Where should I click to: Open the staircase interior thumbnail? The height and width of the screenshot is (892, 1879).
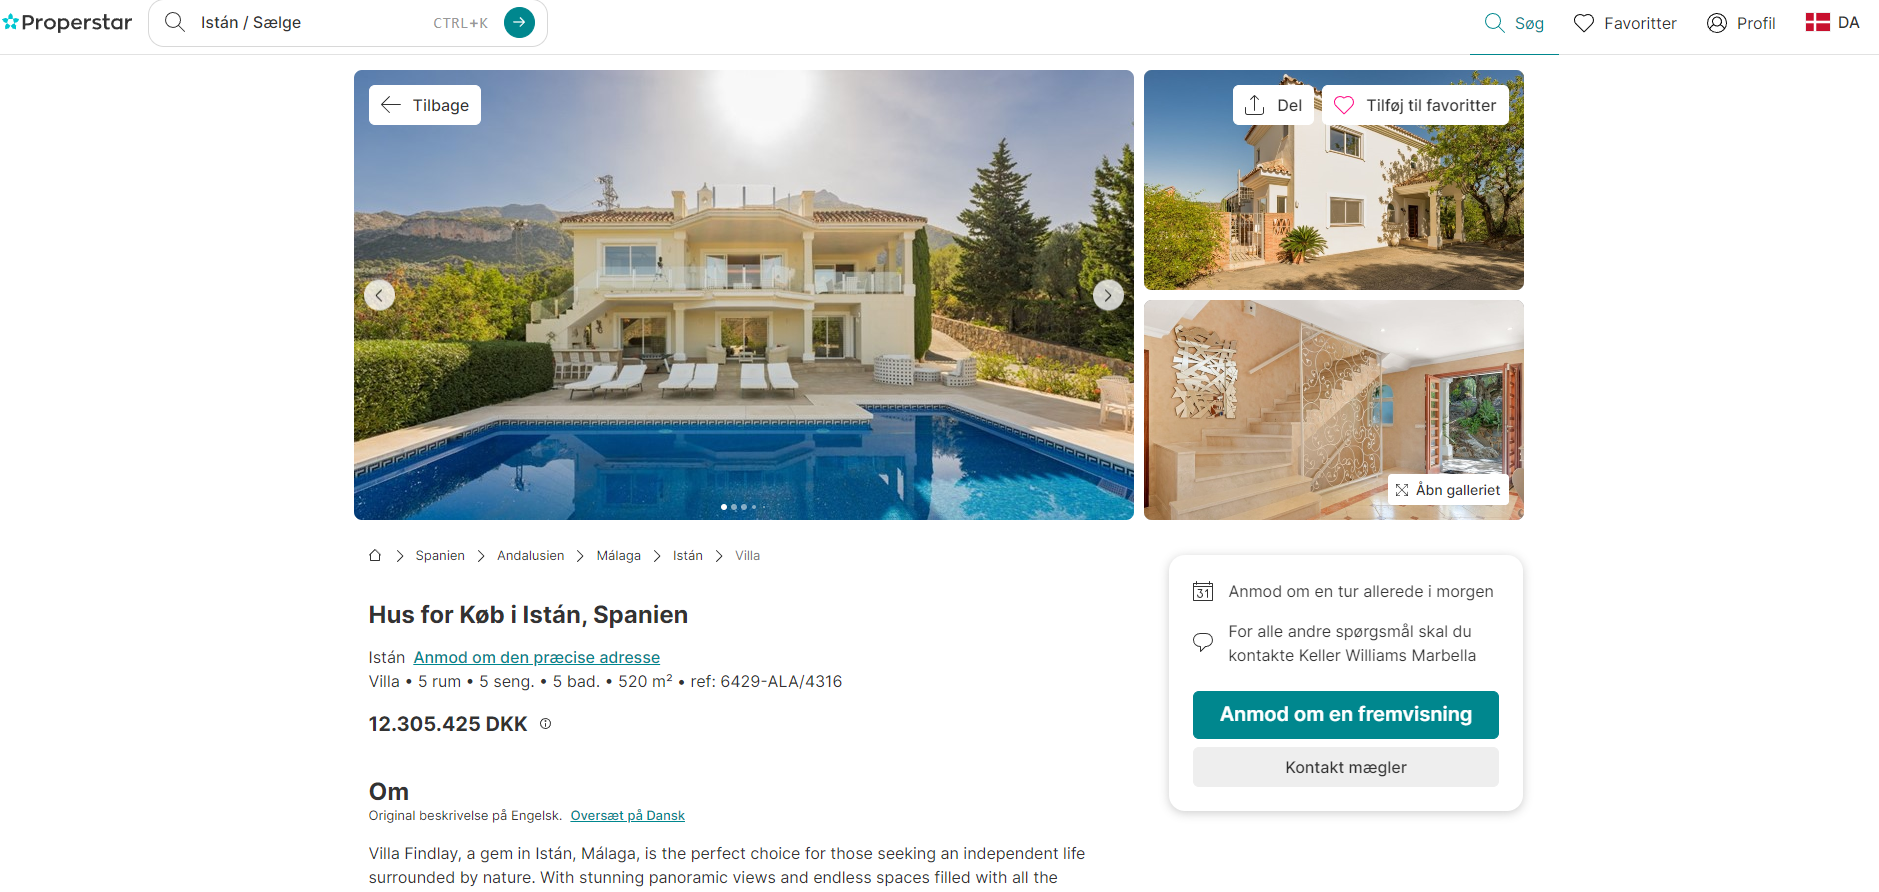[x=1334, y=410]
